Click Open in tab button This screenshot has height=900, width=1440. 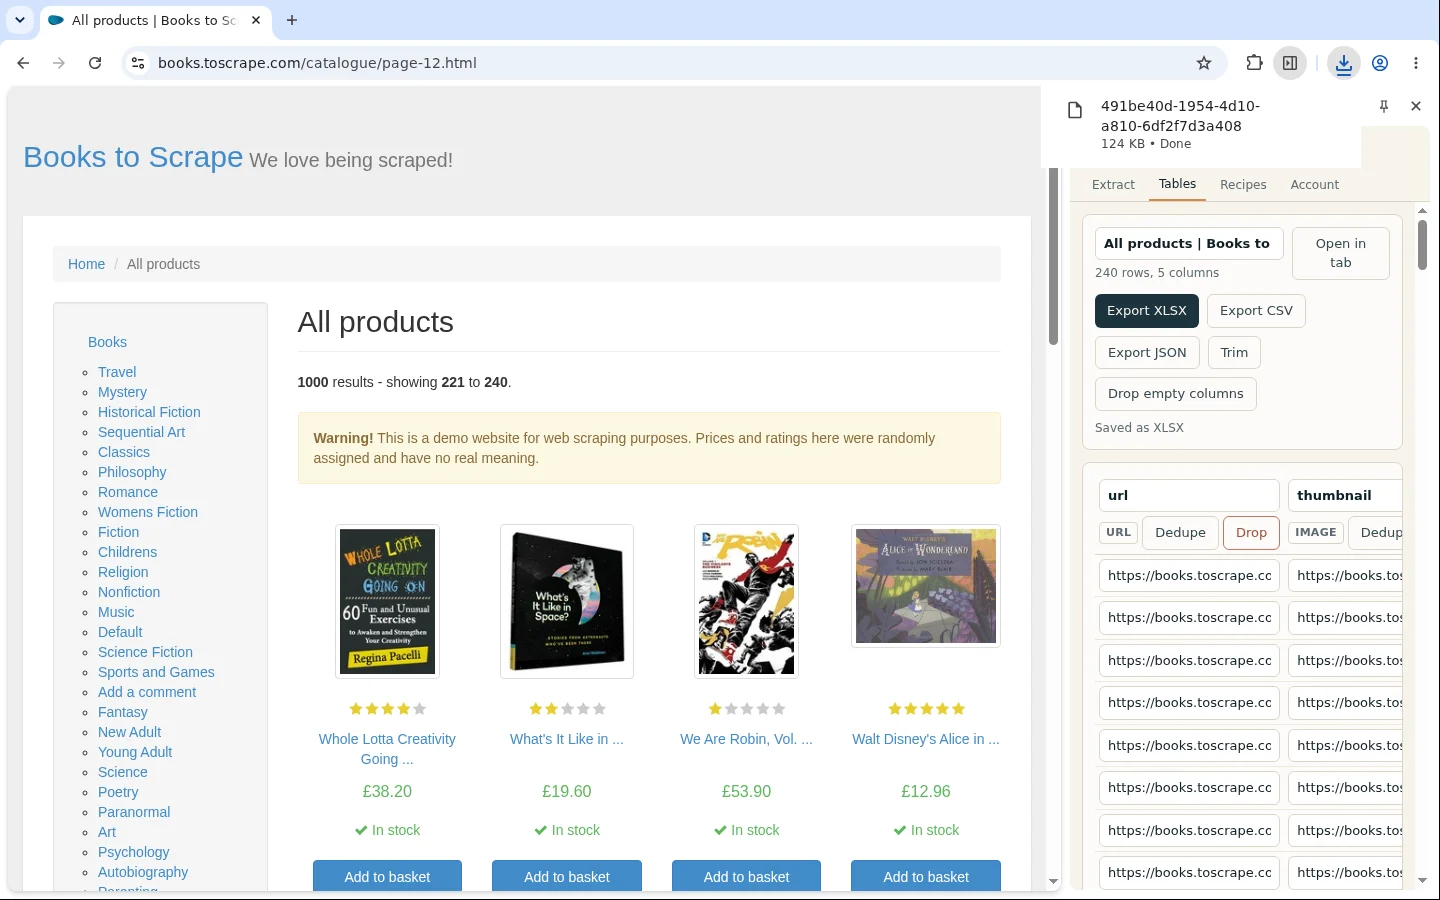click(x=1340, y=253)
